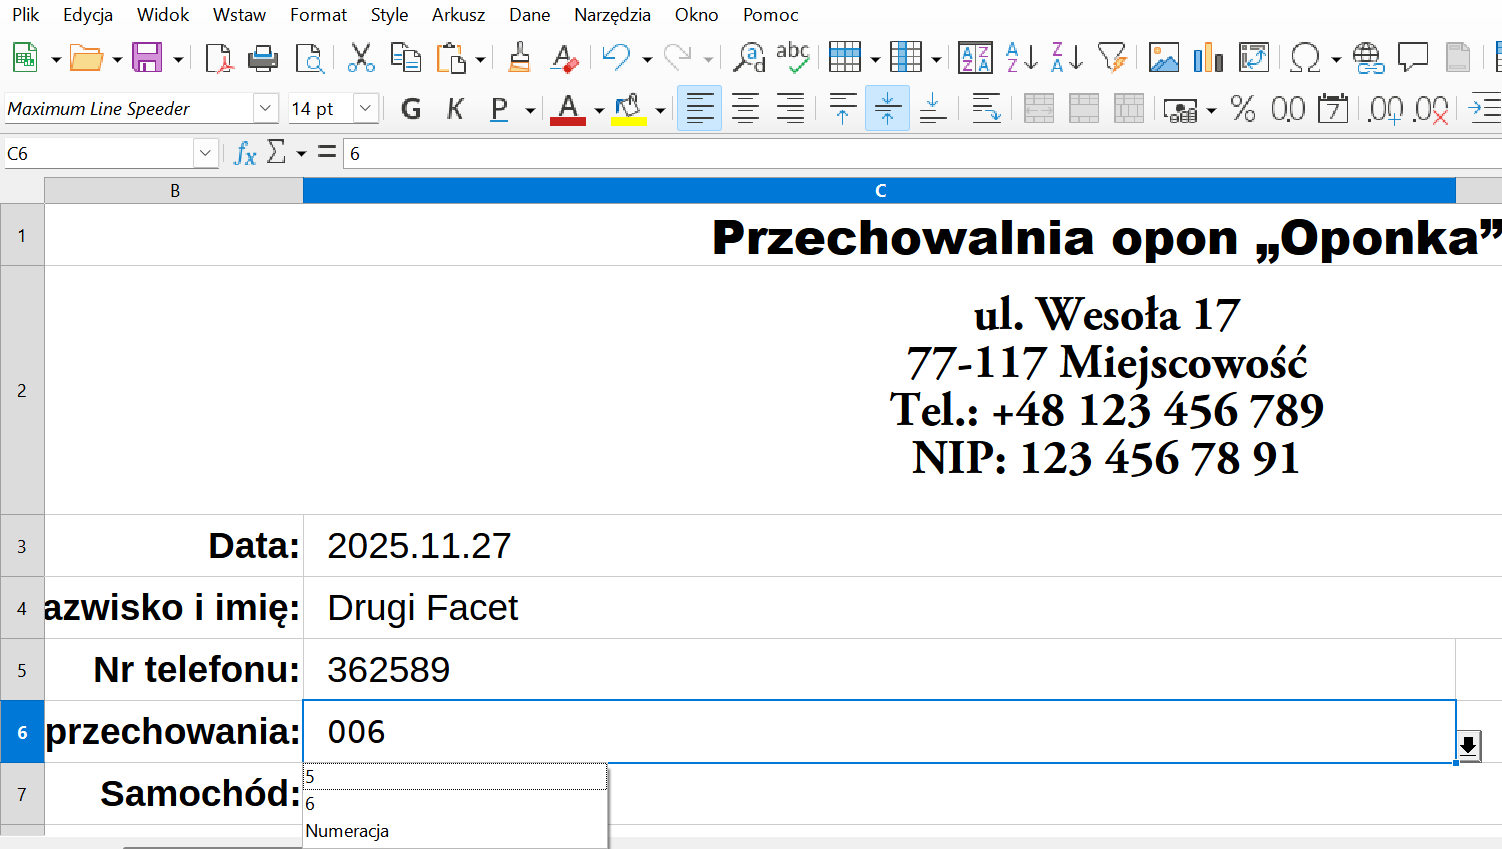Screen dimensions: 1502x849
Task: Toggle wrap text
Action: tap(986, 108)
